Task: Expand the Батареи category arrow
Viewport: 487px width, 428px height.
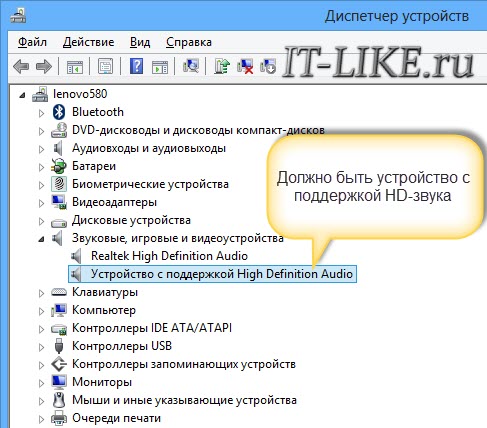Action: 41,167
